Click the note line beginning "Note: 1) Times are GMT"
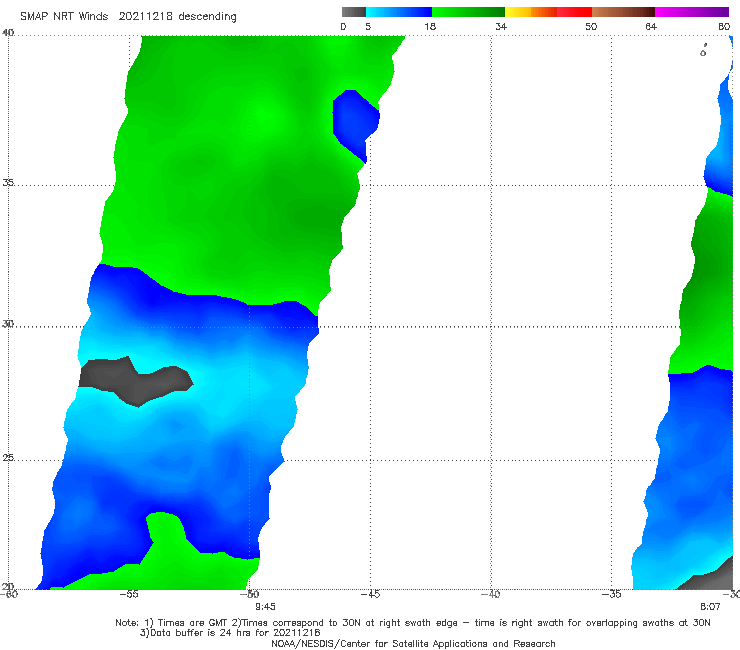 point(413,623)
